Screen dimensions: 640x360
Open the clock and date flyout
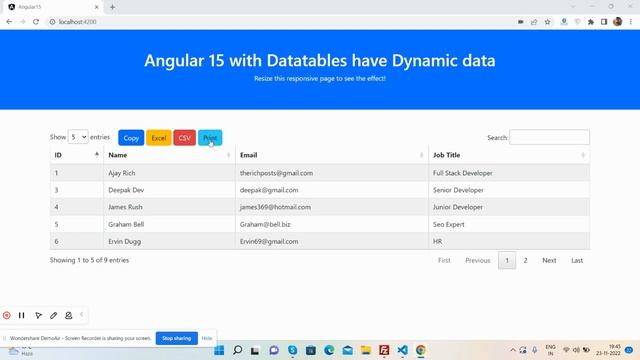coord(608,350)
